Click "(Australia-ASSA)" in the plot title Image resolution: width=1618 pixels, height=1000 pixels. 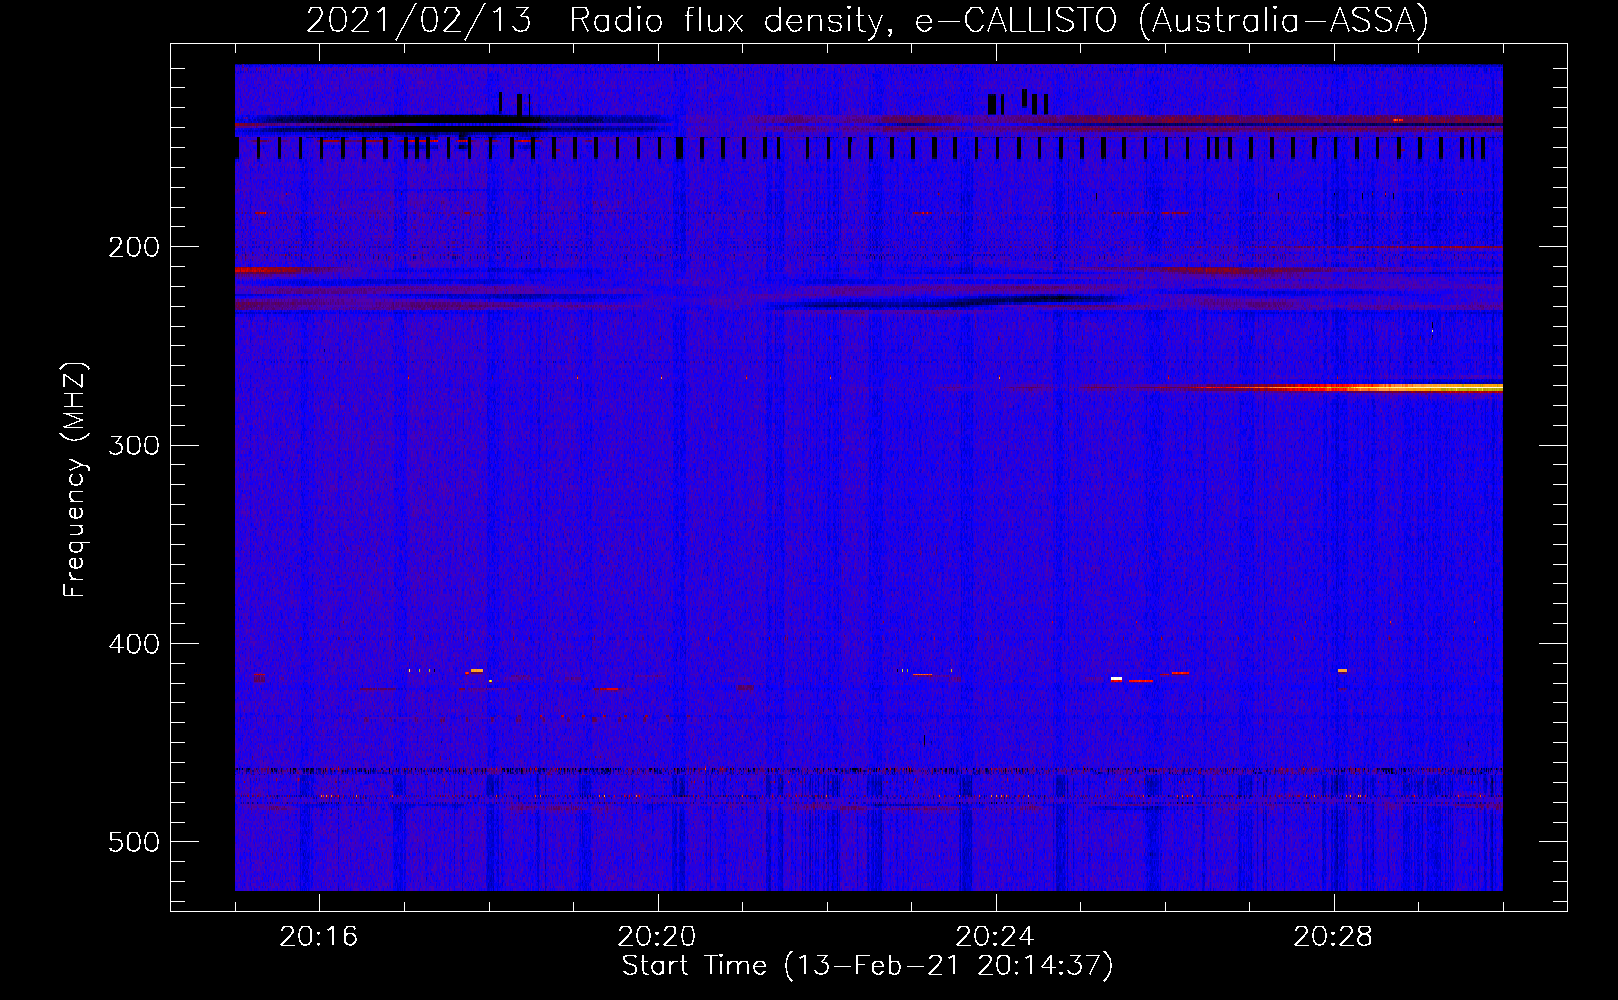pyautogui.click(x=1283, y=20)
